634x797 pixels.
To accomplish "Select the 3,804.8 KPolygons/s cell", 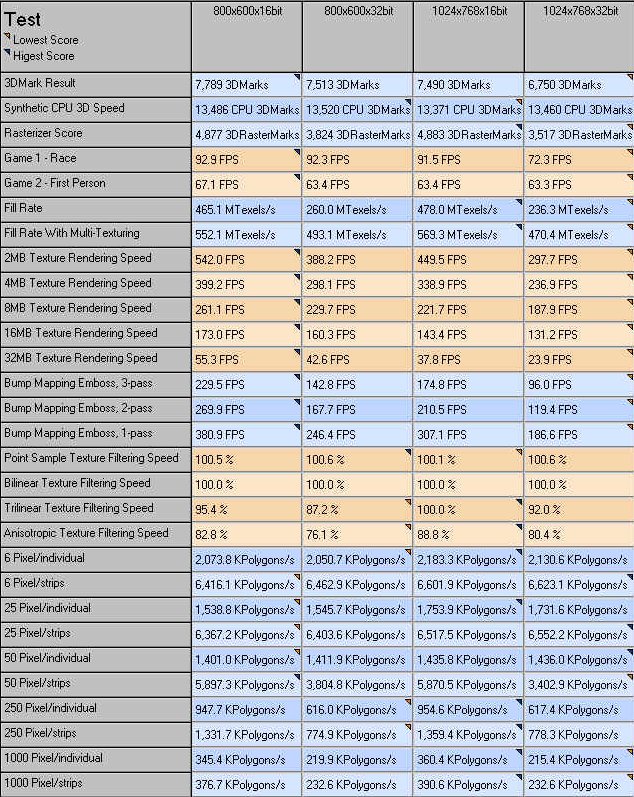I will coord(357,685).
